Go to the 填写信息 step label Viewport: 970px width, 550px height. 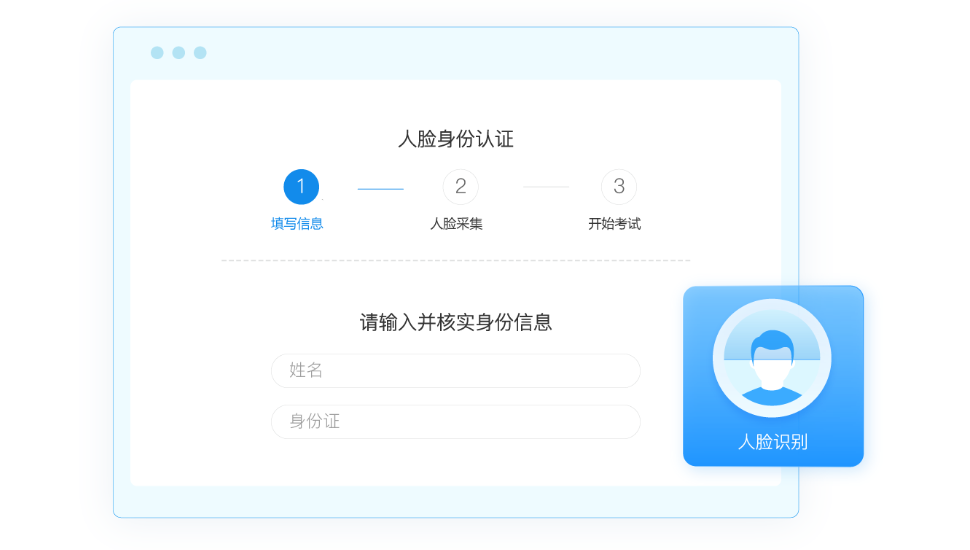297,223
